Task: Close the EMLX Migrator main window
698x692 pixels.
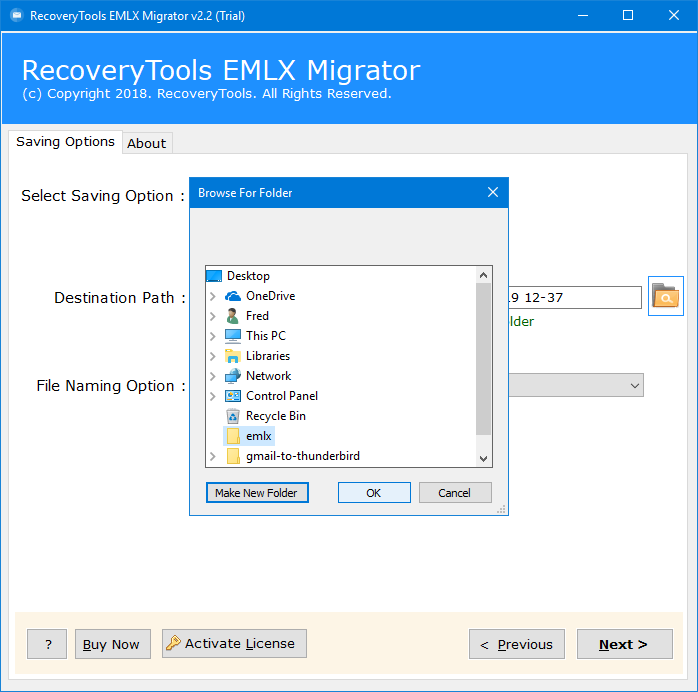Action: (x=674, y=16)
